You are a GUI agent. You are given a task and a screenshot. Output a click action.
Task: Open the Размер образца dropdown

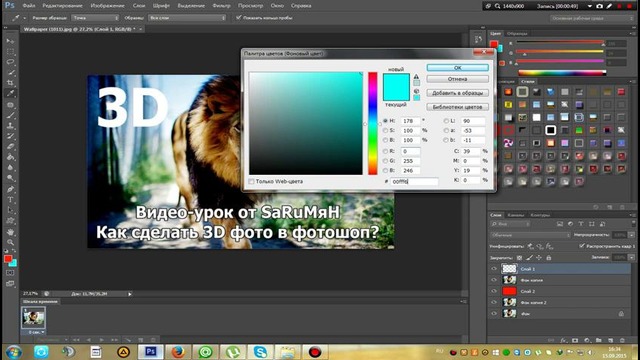point(95,18)
